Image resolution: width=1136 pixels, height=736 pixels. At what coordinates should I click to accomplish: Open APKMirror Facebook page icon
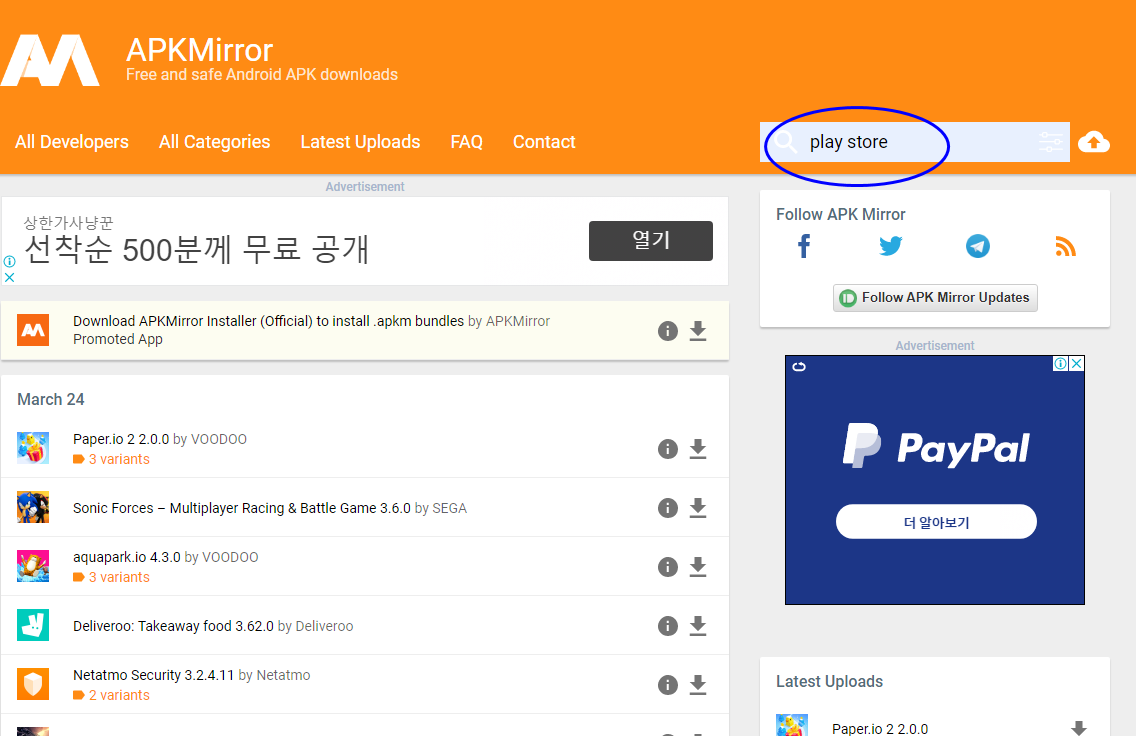pos(803,246)
